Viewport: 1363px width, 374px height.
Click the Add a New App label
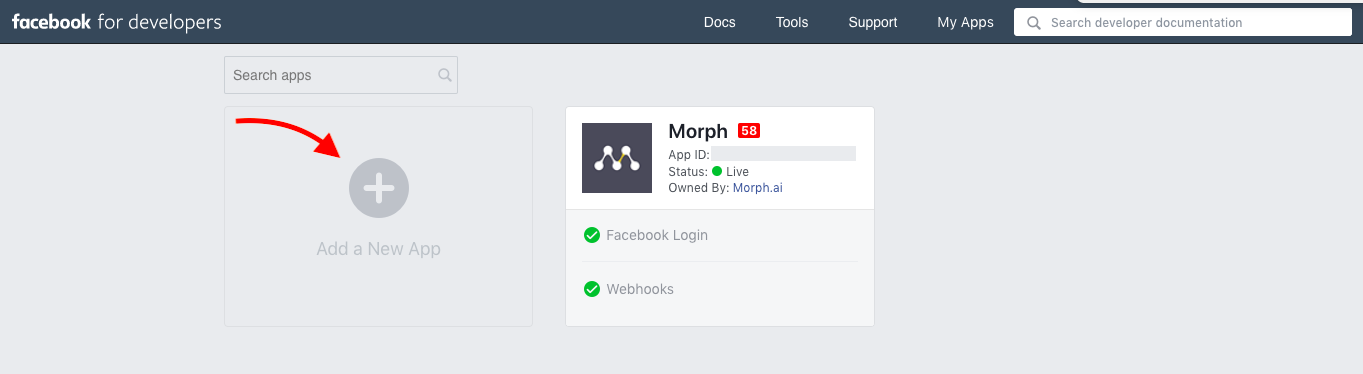(x=378, y=249)
